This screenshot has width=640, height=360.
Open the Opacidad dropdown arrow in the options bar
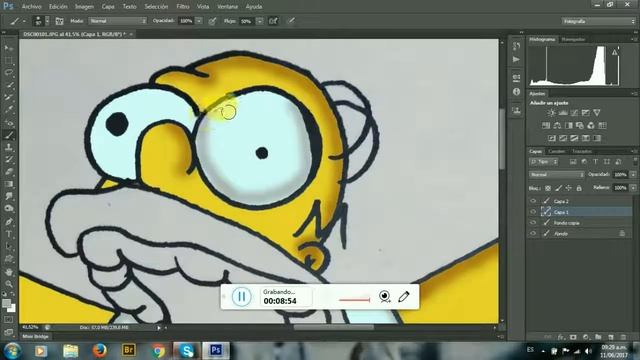[199, 21]
